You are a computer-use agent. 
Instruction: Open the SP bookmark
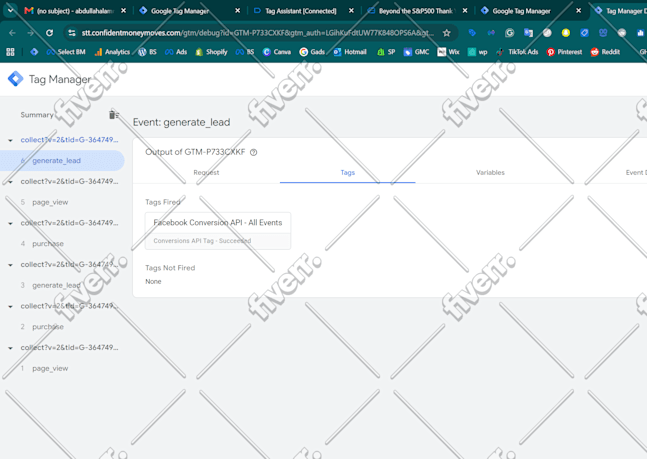tap(386, 52)
